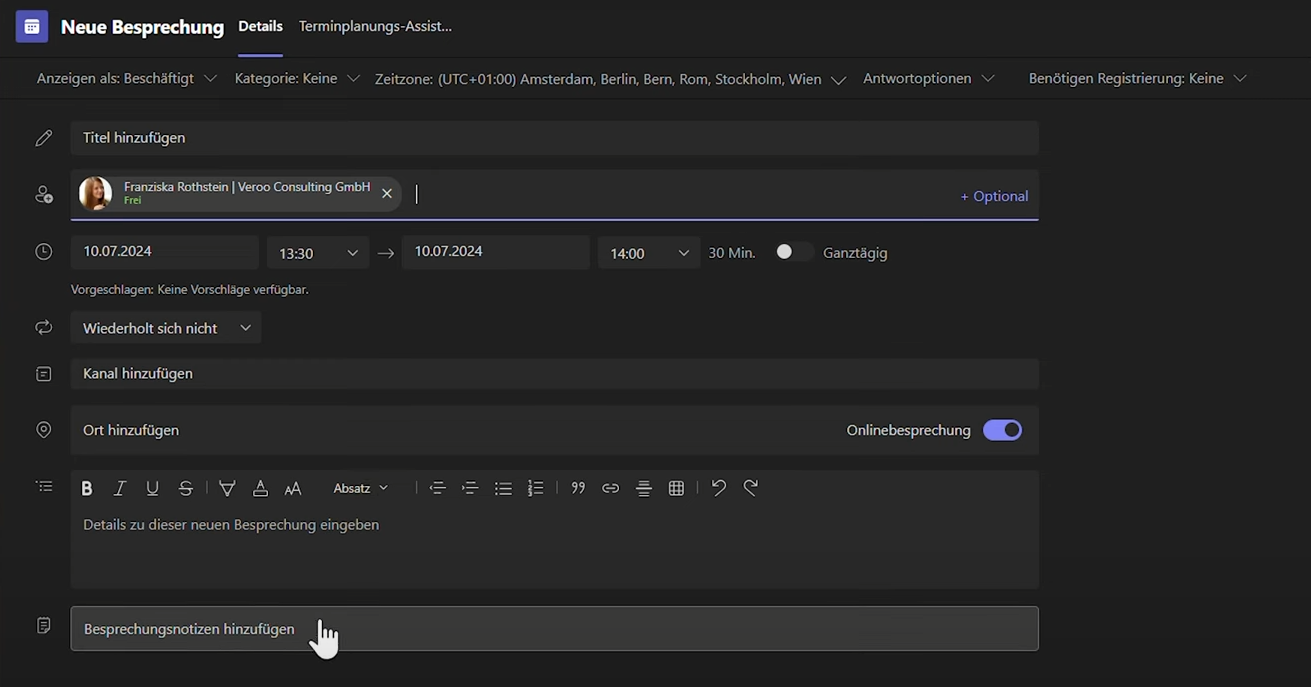The height and width of the screenshot is (687, 1311).
Task: Expand the Wiederholt sich nicht dropdown
Action: (x=166, y=328)
